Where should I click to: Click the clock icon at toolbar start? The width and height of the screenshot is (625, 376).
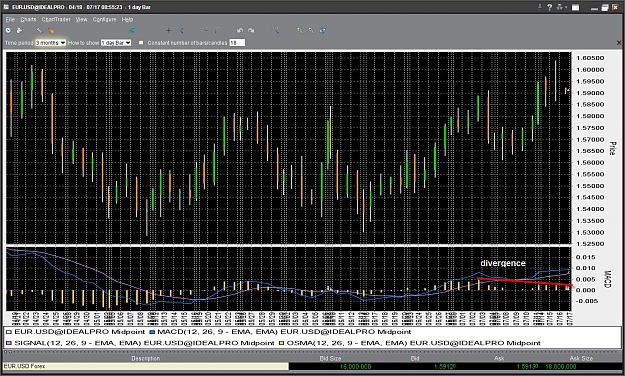(x=8, y=31)
